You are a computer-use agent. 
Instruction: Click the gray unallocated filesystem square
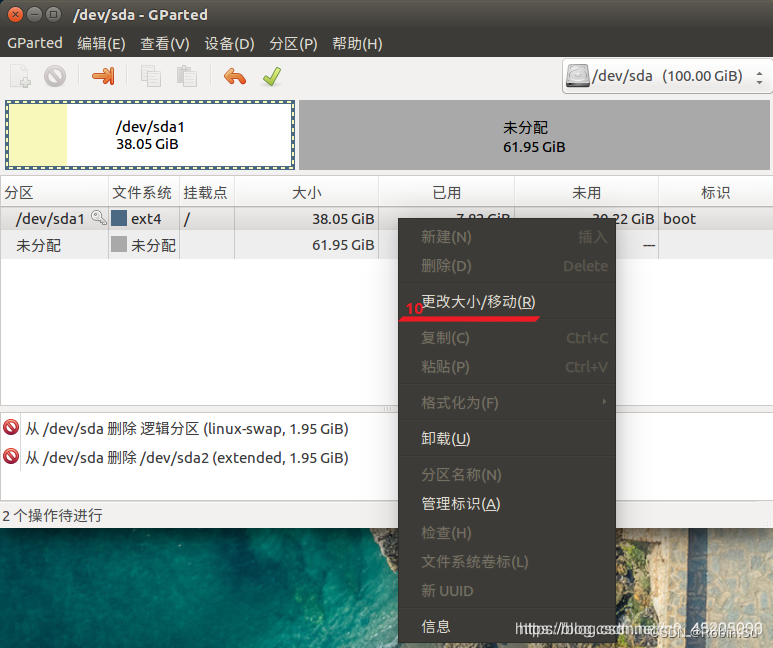point(119,244)
